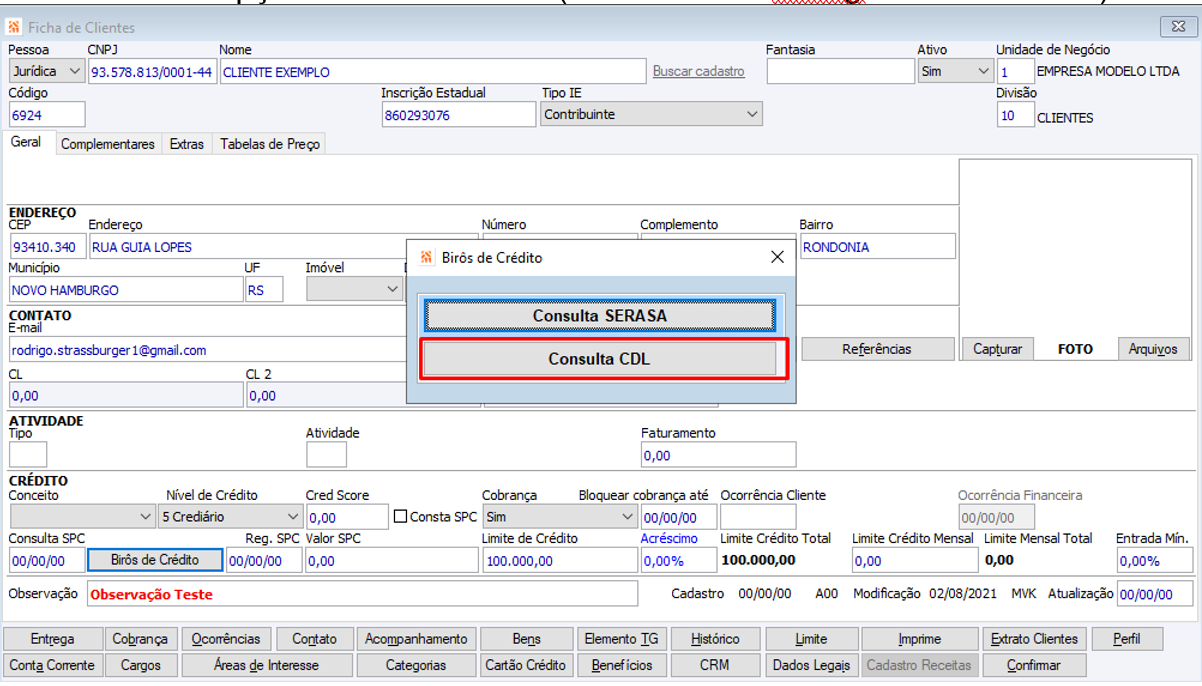This screenshot has width=1202, height=686.
Task: Open the Histórico button
Action: tap(716, 639)
